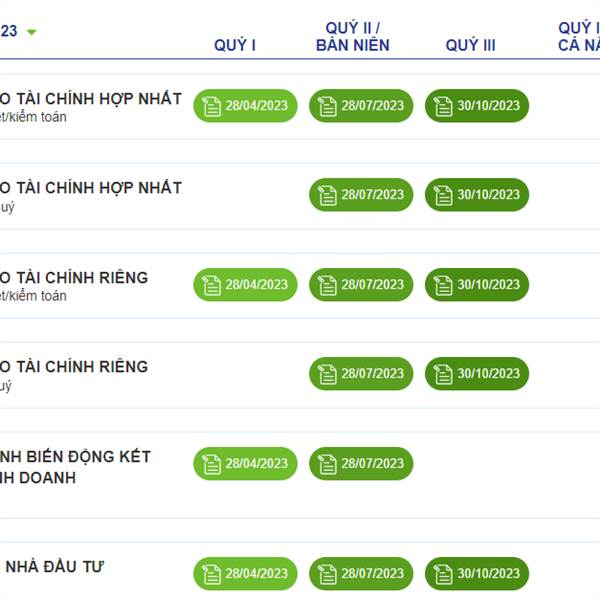Open the year dropdown arrow beside 23
Screen dimensions: 600x600
click(32, 32)
